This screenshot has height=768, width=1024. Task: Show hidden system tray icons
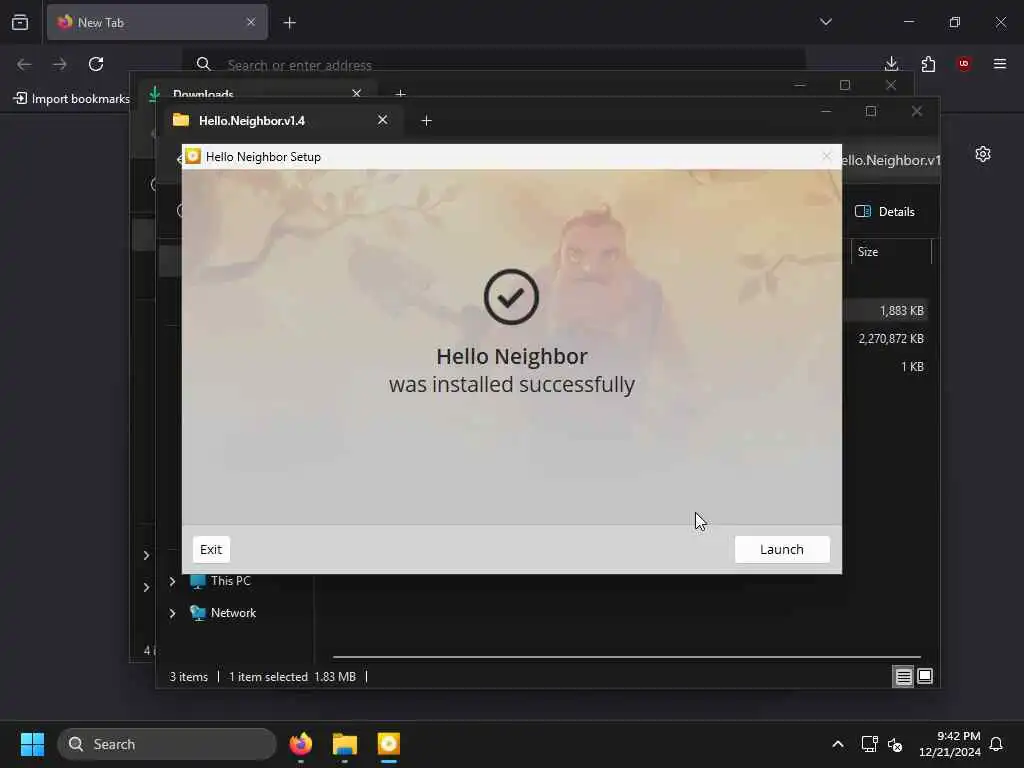pos(838,744)
